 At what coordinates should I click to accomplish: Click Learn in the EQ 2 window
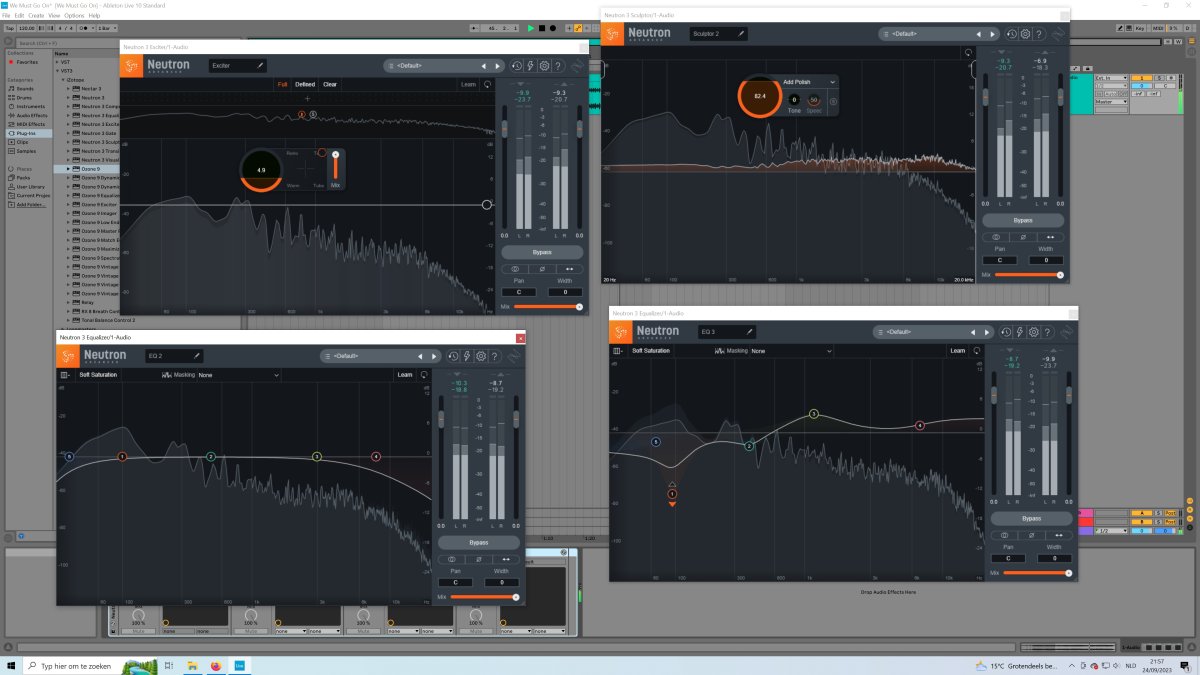tap(405, 375)
